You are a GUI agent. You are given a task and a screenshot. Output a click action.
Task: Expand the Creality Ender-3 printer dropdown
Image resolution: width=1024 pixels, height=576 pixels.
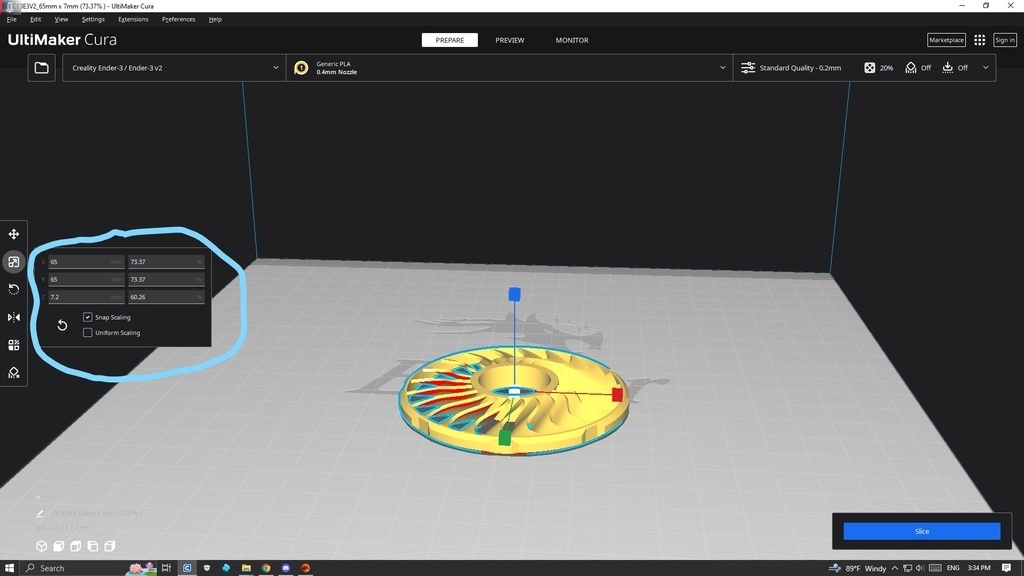point(175,68)
